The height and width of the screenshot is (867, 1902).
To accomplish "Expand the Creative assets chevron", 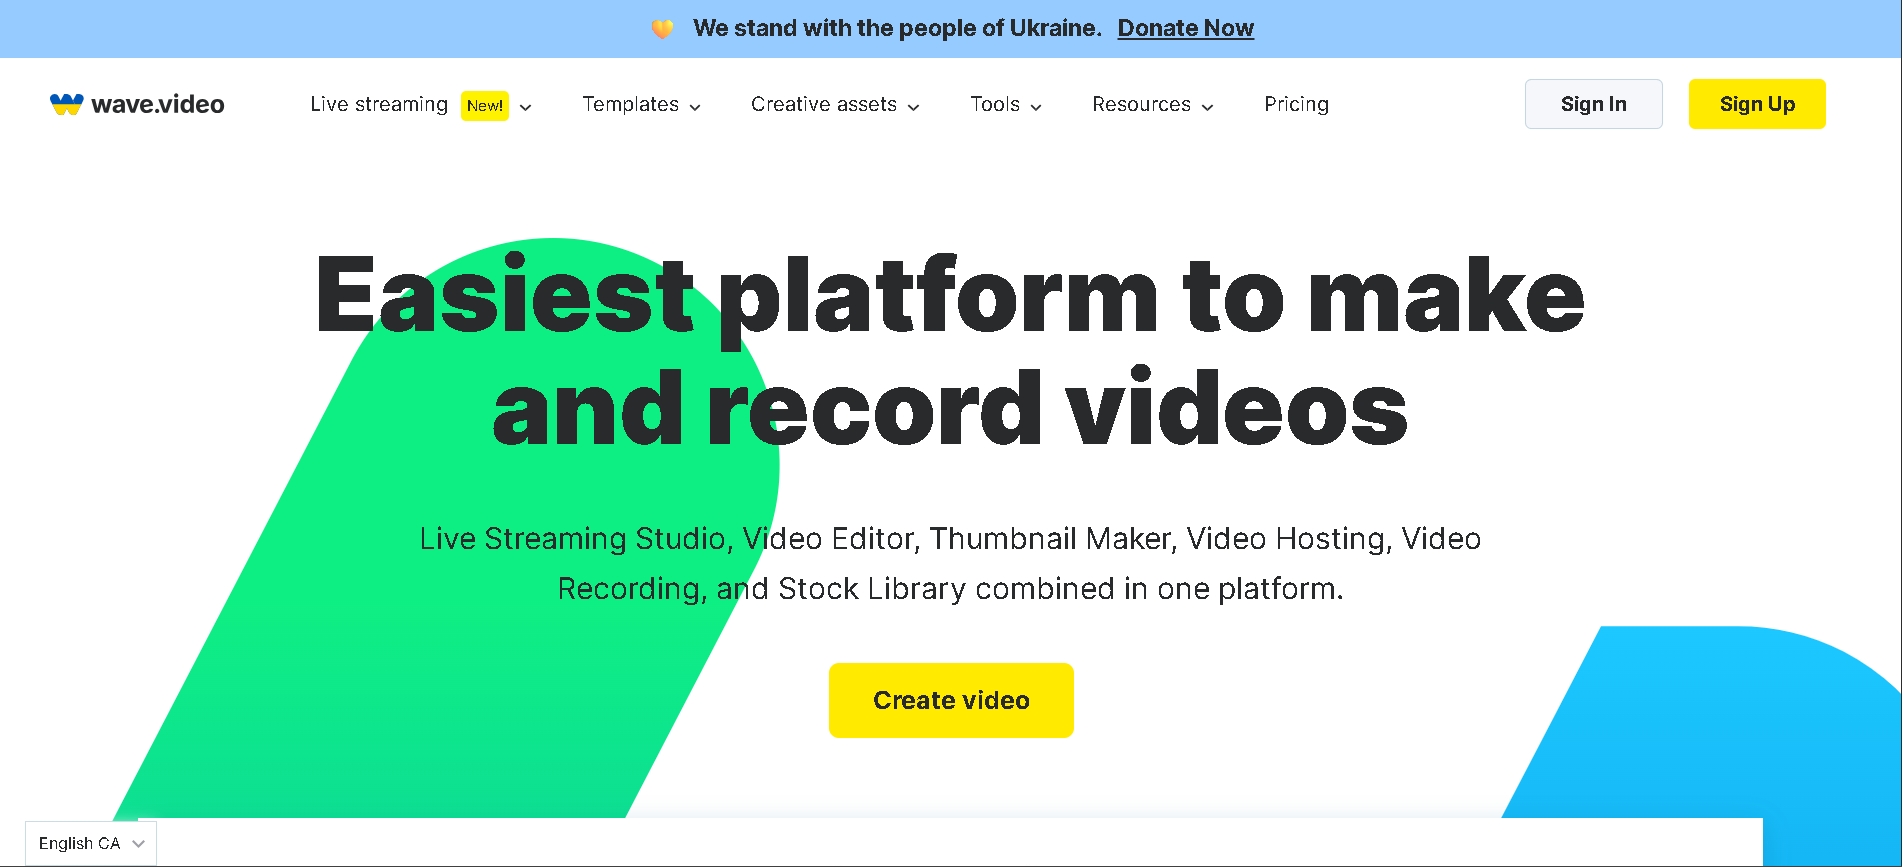I will pyautogui.click(x=914, y=107).
